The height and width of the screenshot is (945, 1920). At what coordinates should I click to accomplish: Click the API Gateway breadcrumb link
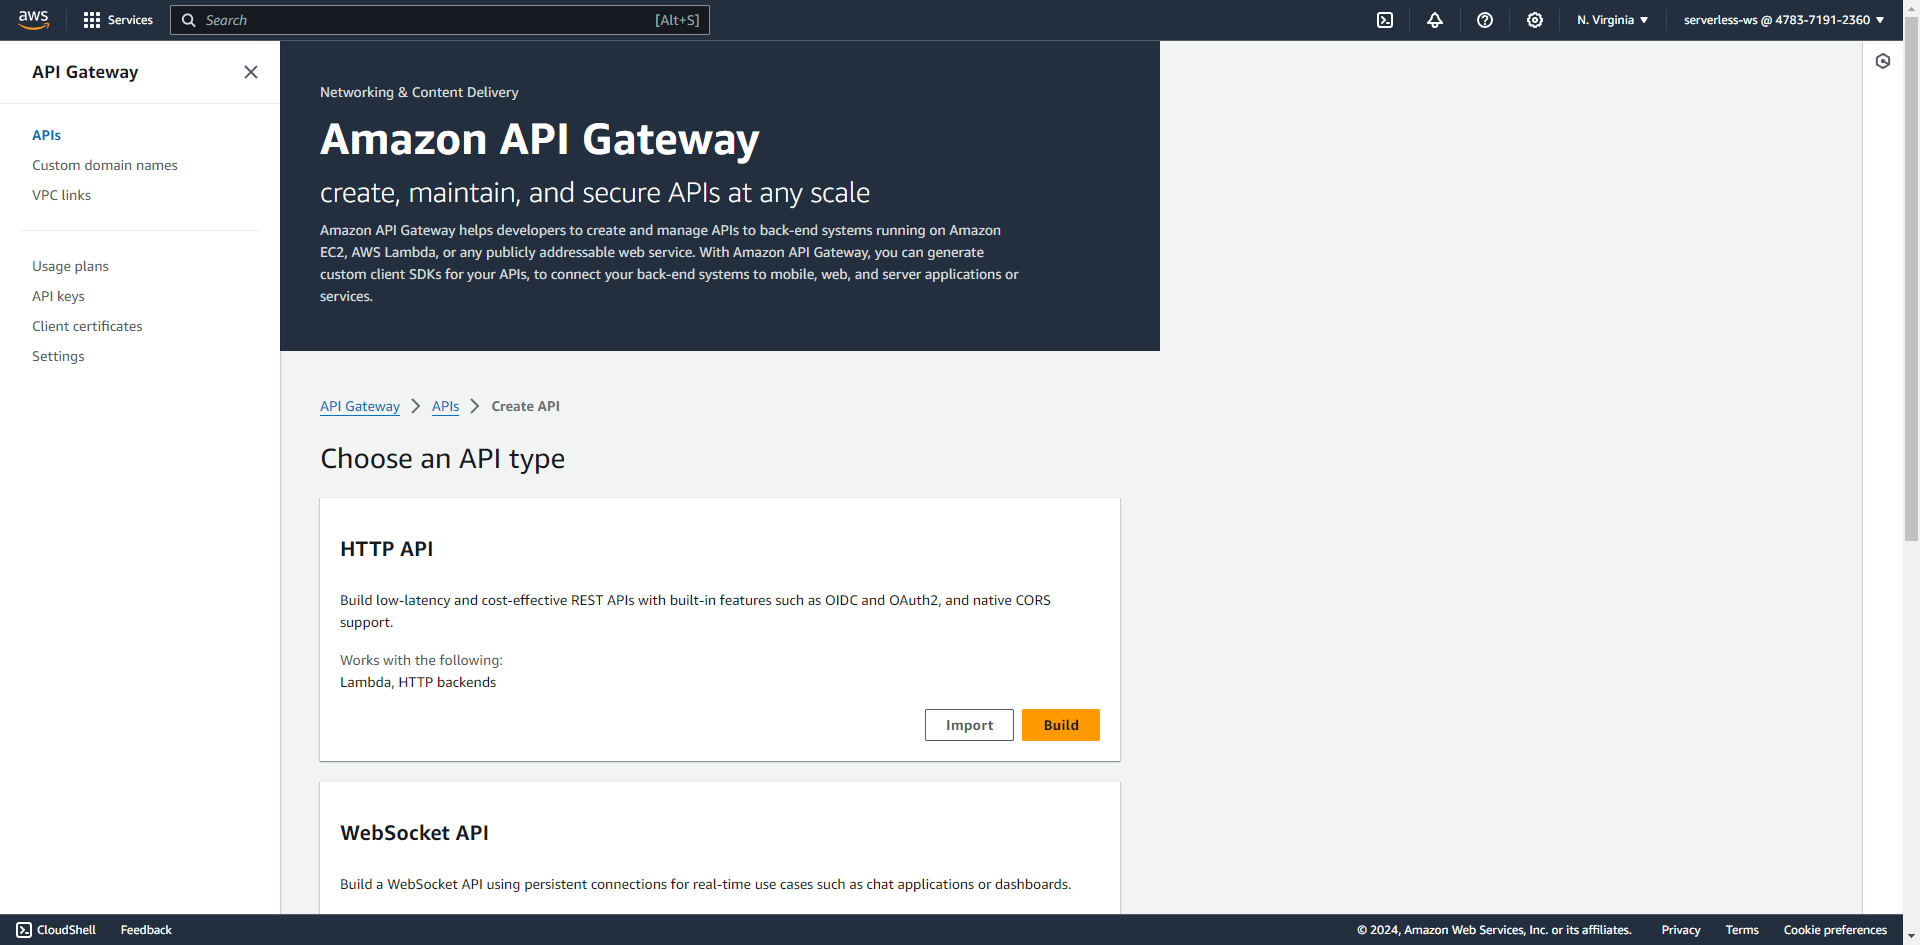(360, 406)
